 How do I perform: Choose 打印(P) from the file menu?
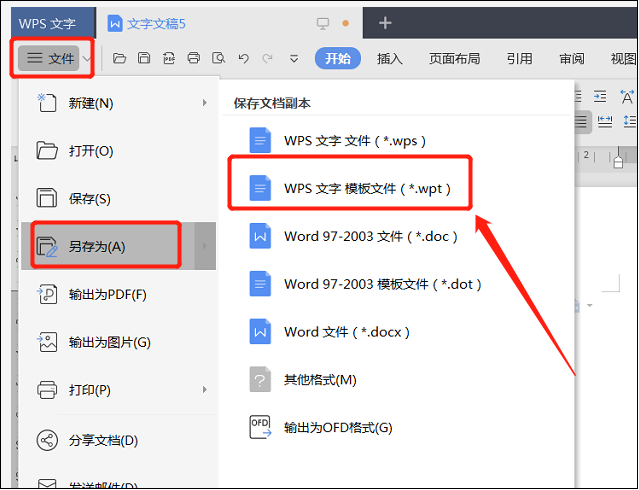tap(118, 390)
